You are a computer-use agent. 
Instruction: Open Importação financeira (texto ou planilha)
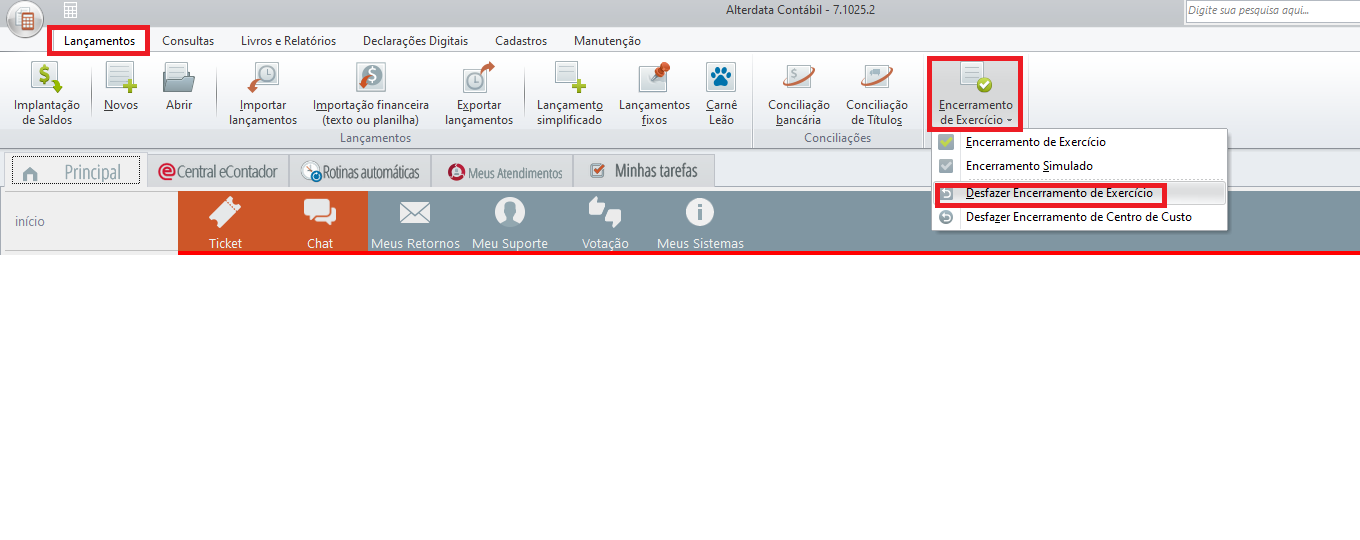[371, 94]
